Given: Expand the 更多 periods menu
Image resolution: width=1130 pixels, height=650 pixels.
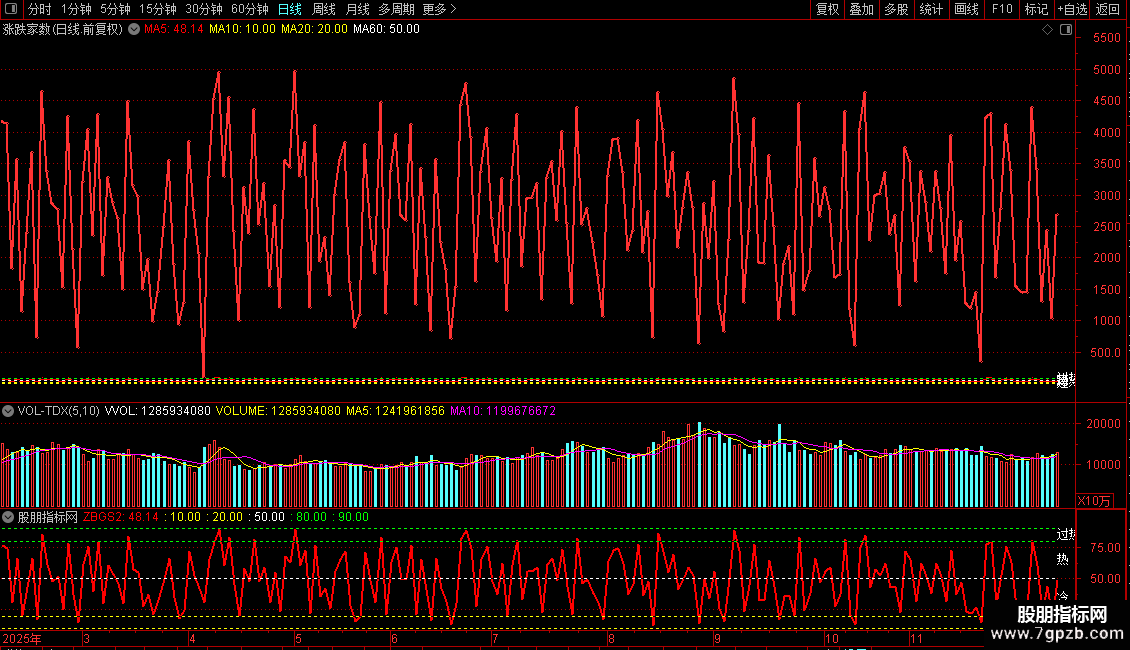Looking at the screenshot, I should [439, 9].
